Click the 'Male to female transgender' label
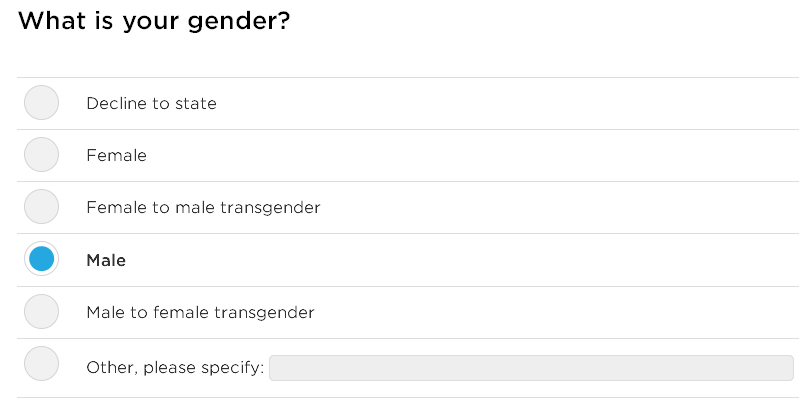Image resolution: width=808 pixels, height=400 pixels. pyautogui.click(x=200, y=312)
